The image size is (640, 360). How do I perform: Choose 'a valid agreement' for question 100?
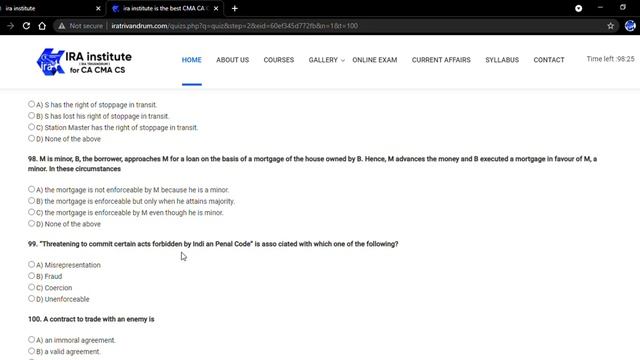click(31, 351)
